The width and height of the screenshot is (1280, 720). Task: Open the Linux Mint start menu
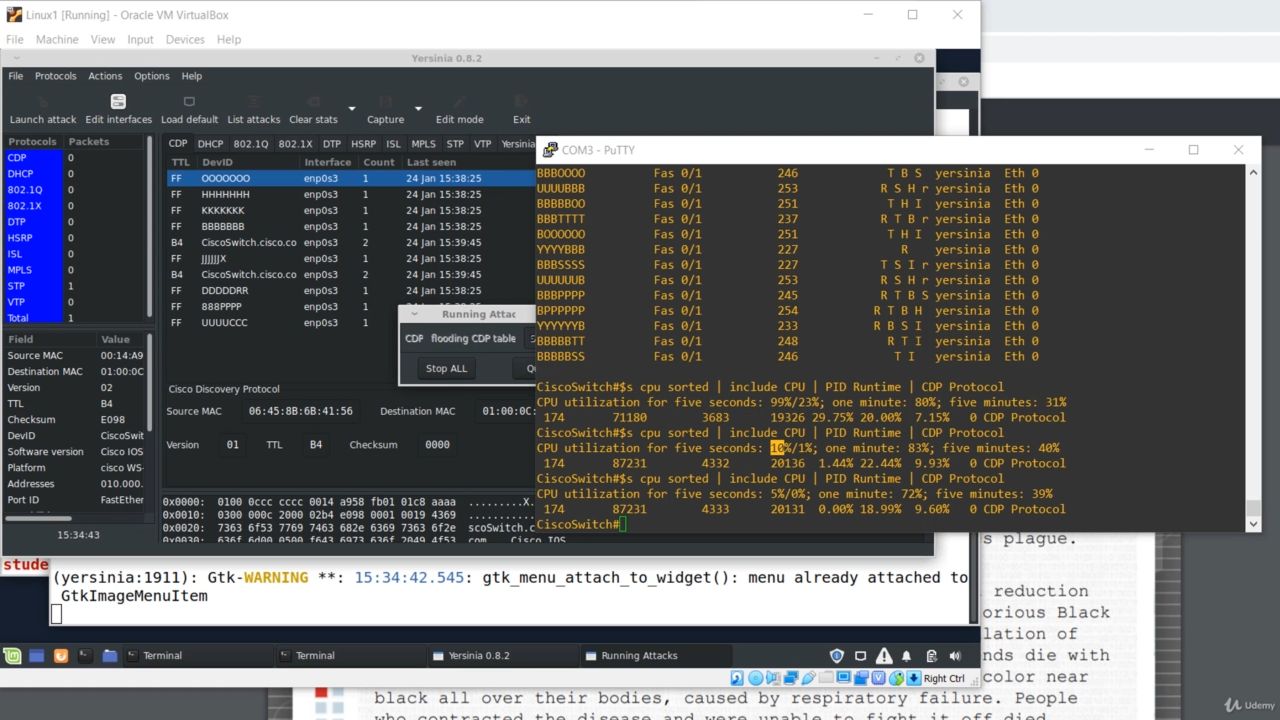[x=12, y=656]
